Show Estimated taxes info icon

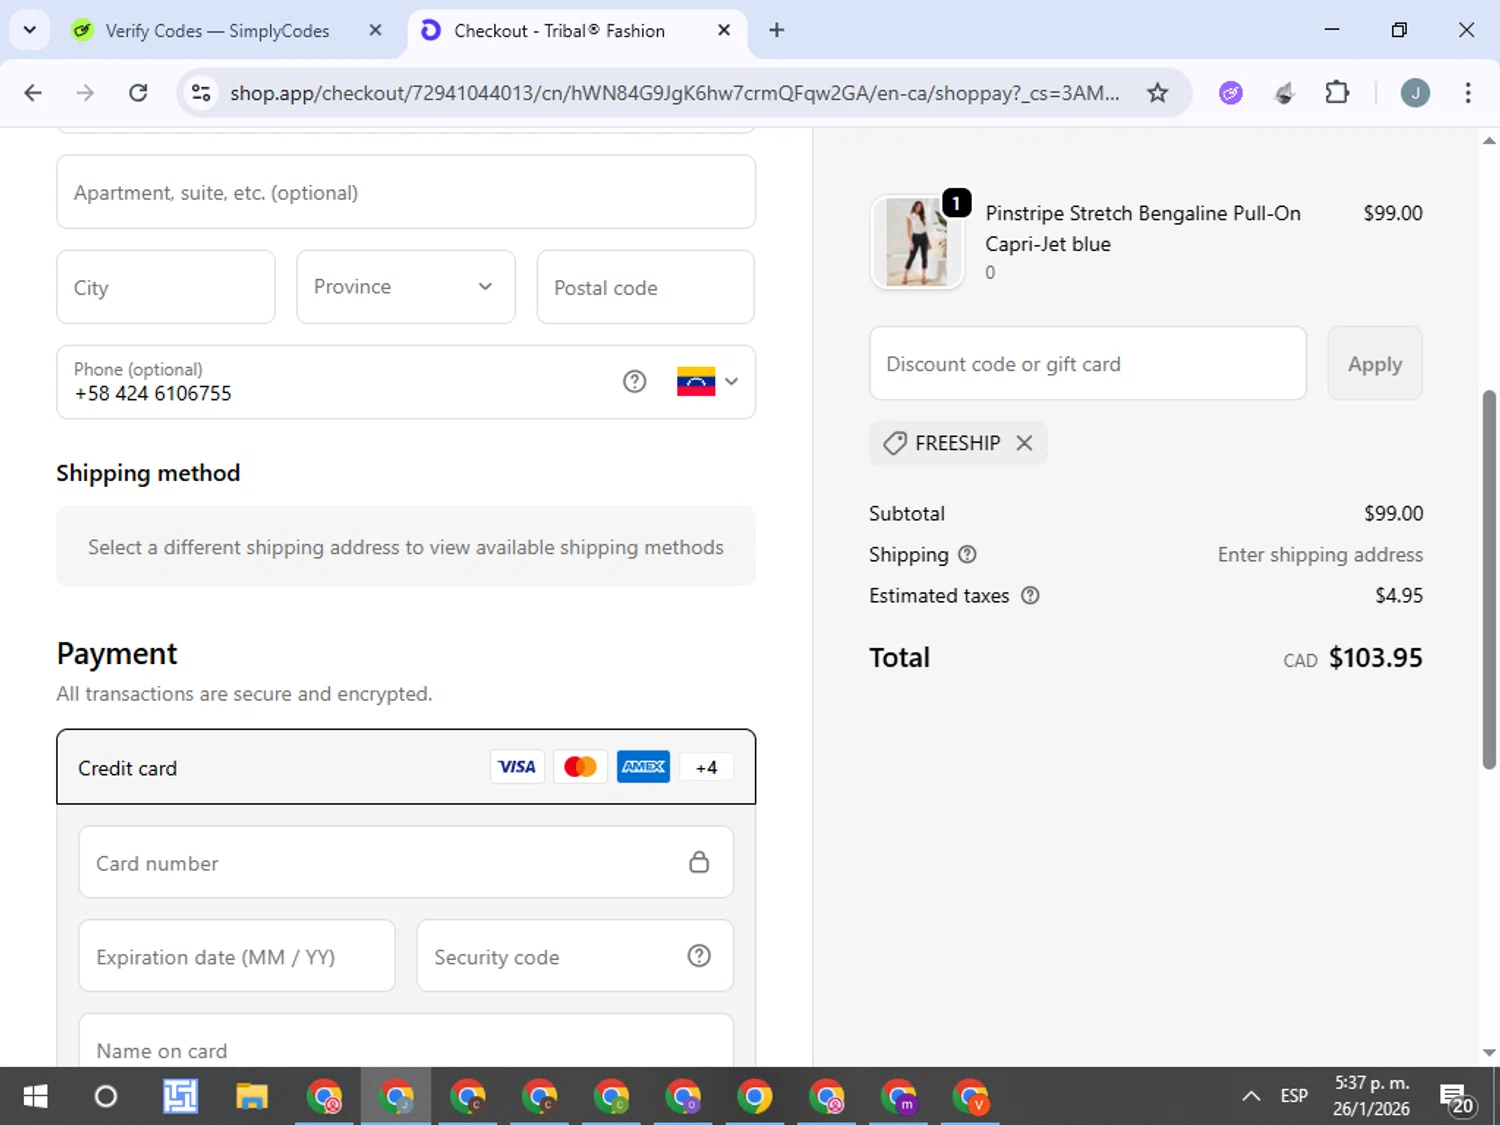click(1030, 595)
